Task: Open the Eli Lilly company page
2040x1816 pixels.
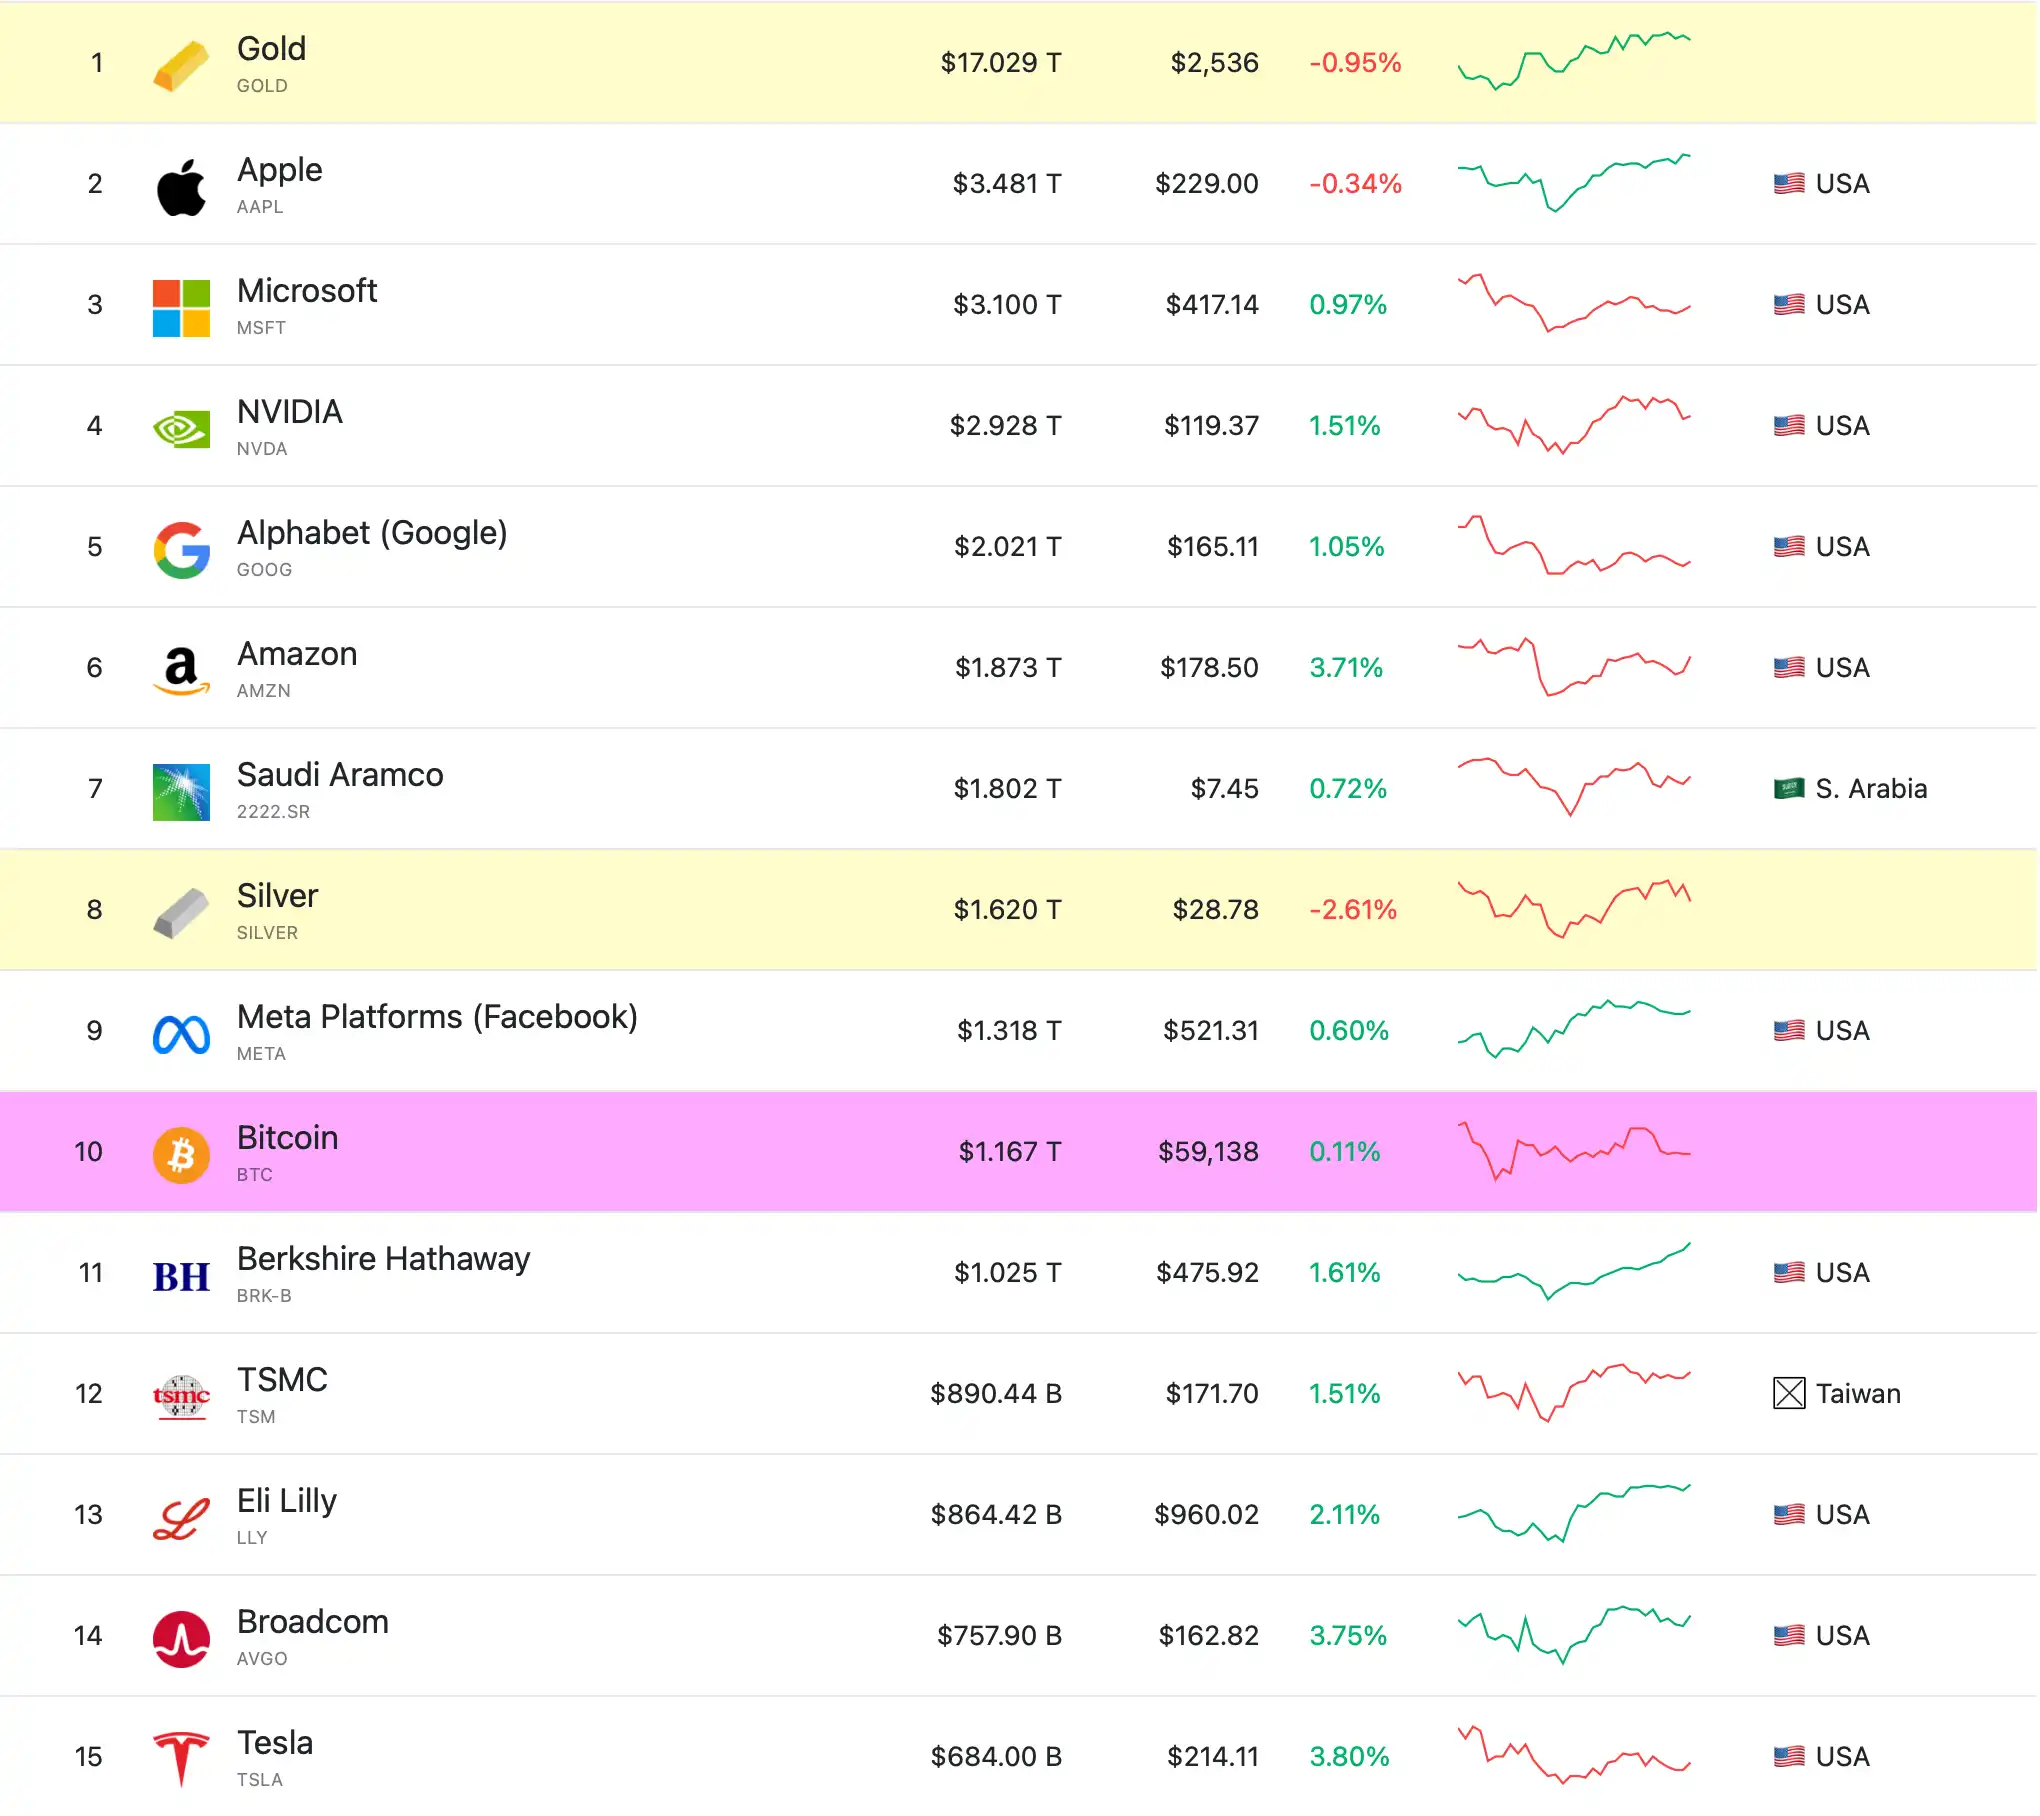Action: click(286, 1500)
